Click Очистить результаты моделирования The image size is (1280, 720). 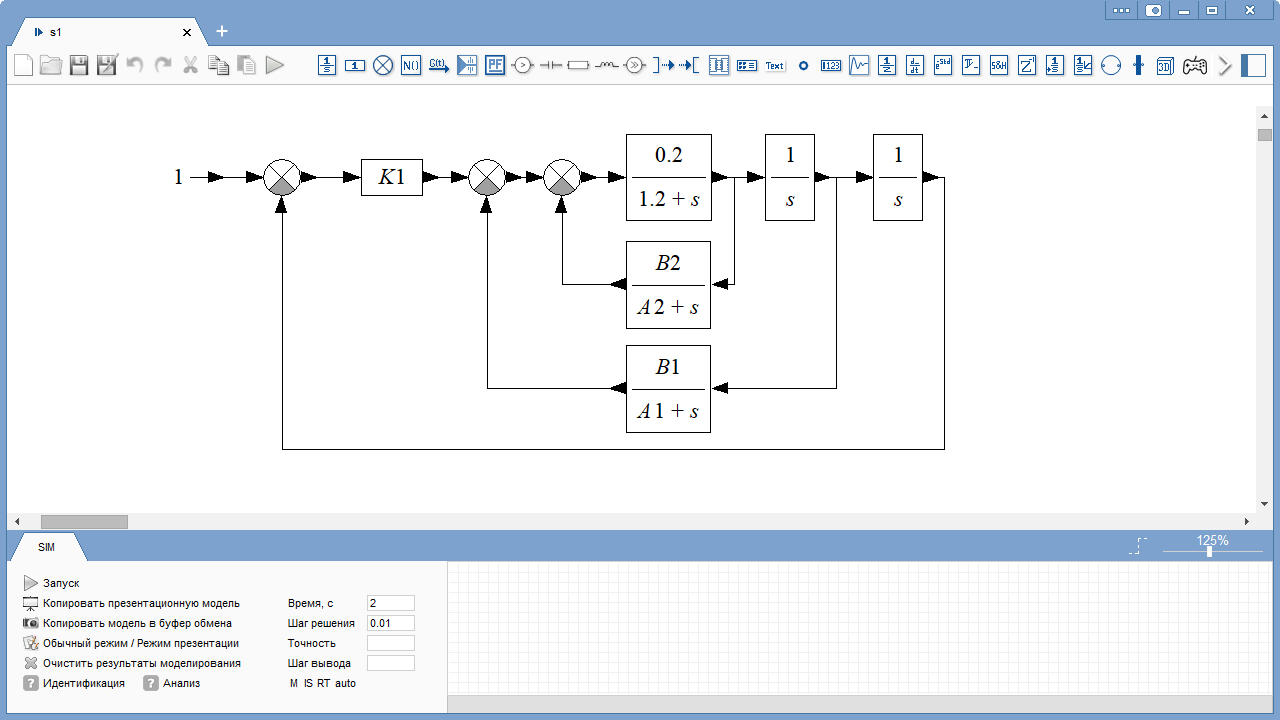coord(132,663)
